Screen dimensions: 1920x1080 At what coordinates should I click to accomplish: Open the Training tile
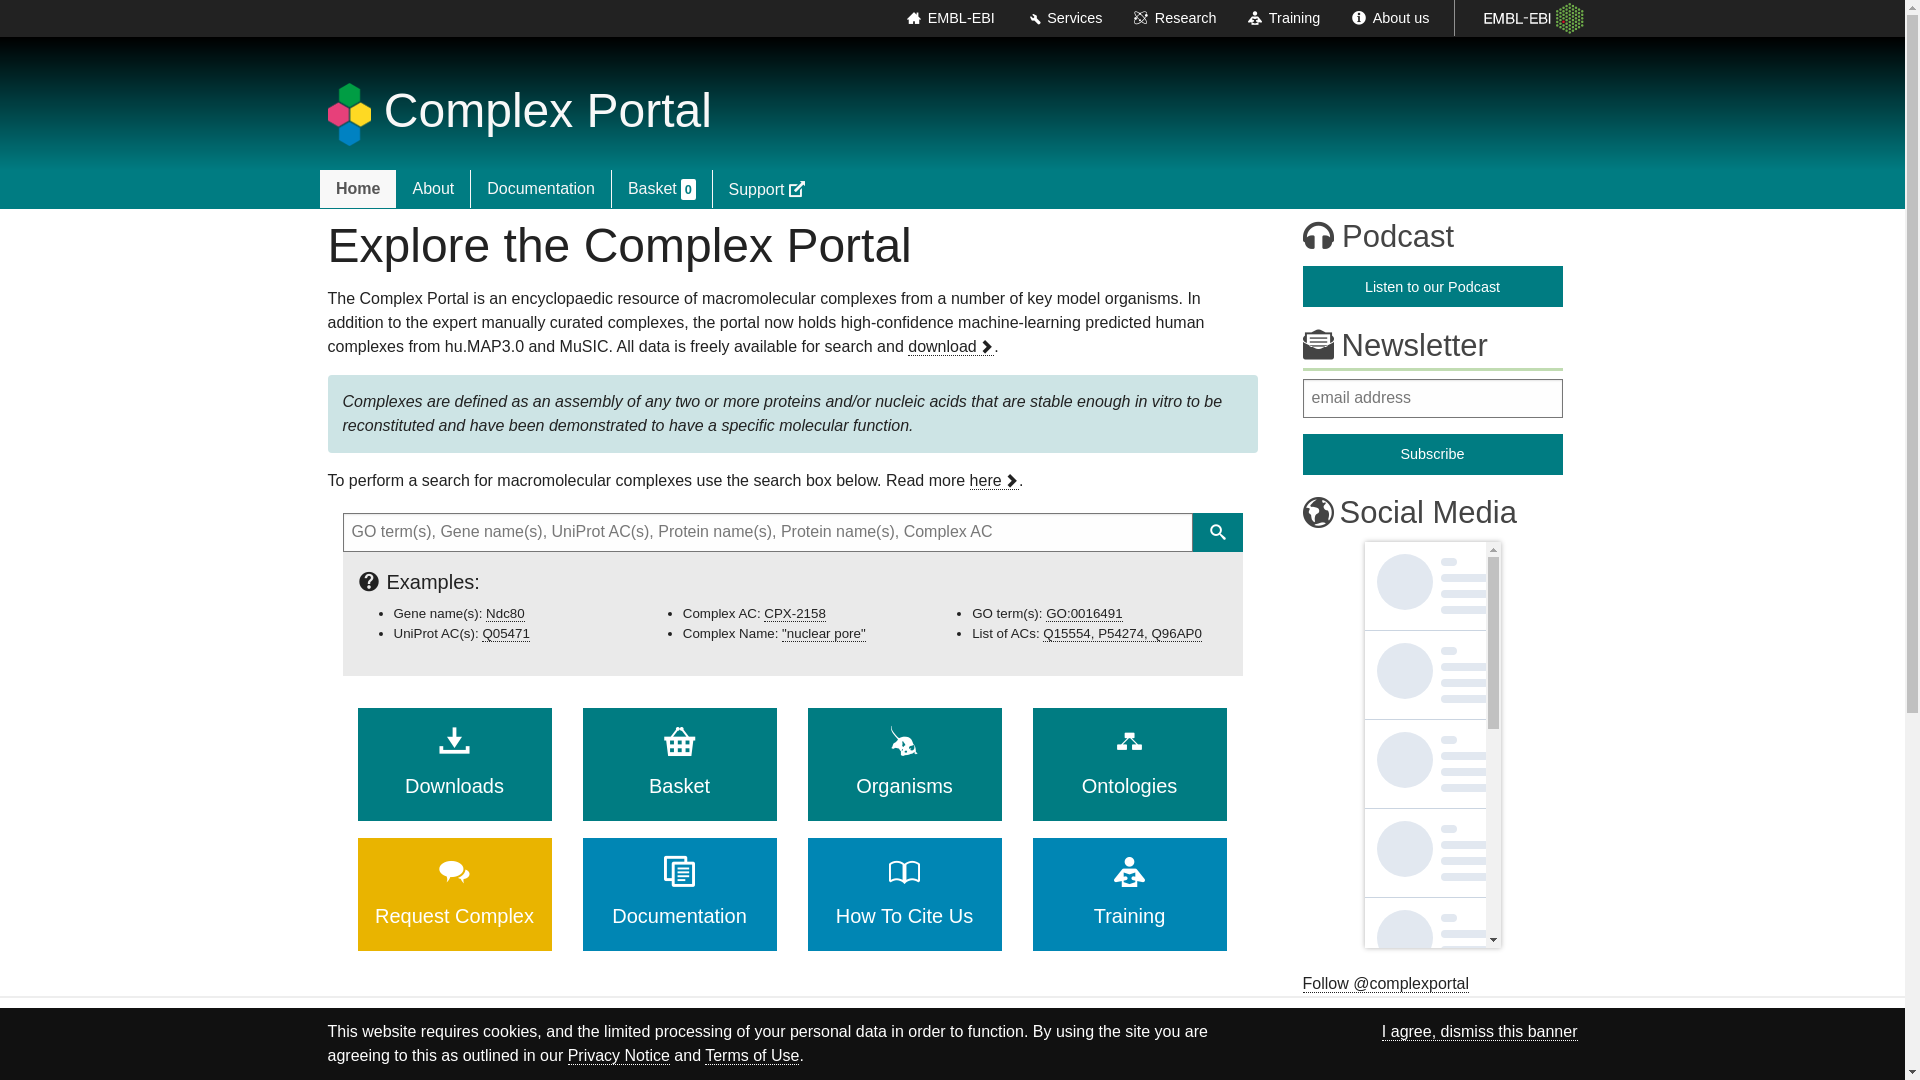click(x=1129, y=894)
